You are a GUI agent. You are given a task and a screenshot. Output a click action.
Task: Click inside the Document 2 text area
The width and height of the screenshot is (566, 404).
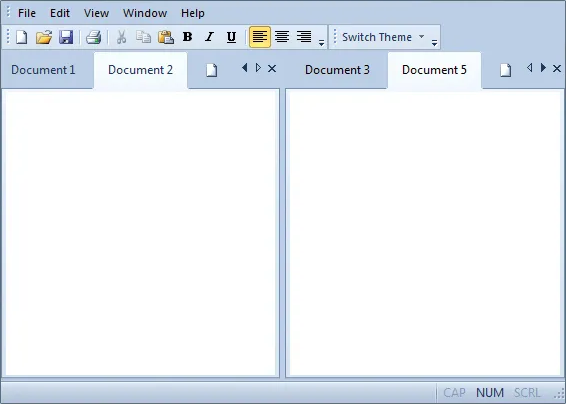(x=140, y=233)
